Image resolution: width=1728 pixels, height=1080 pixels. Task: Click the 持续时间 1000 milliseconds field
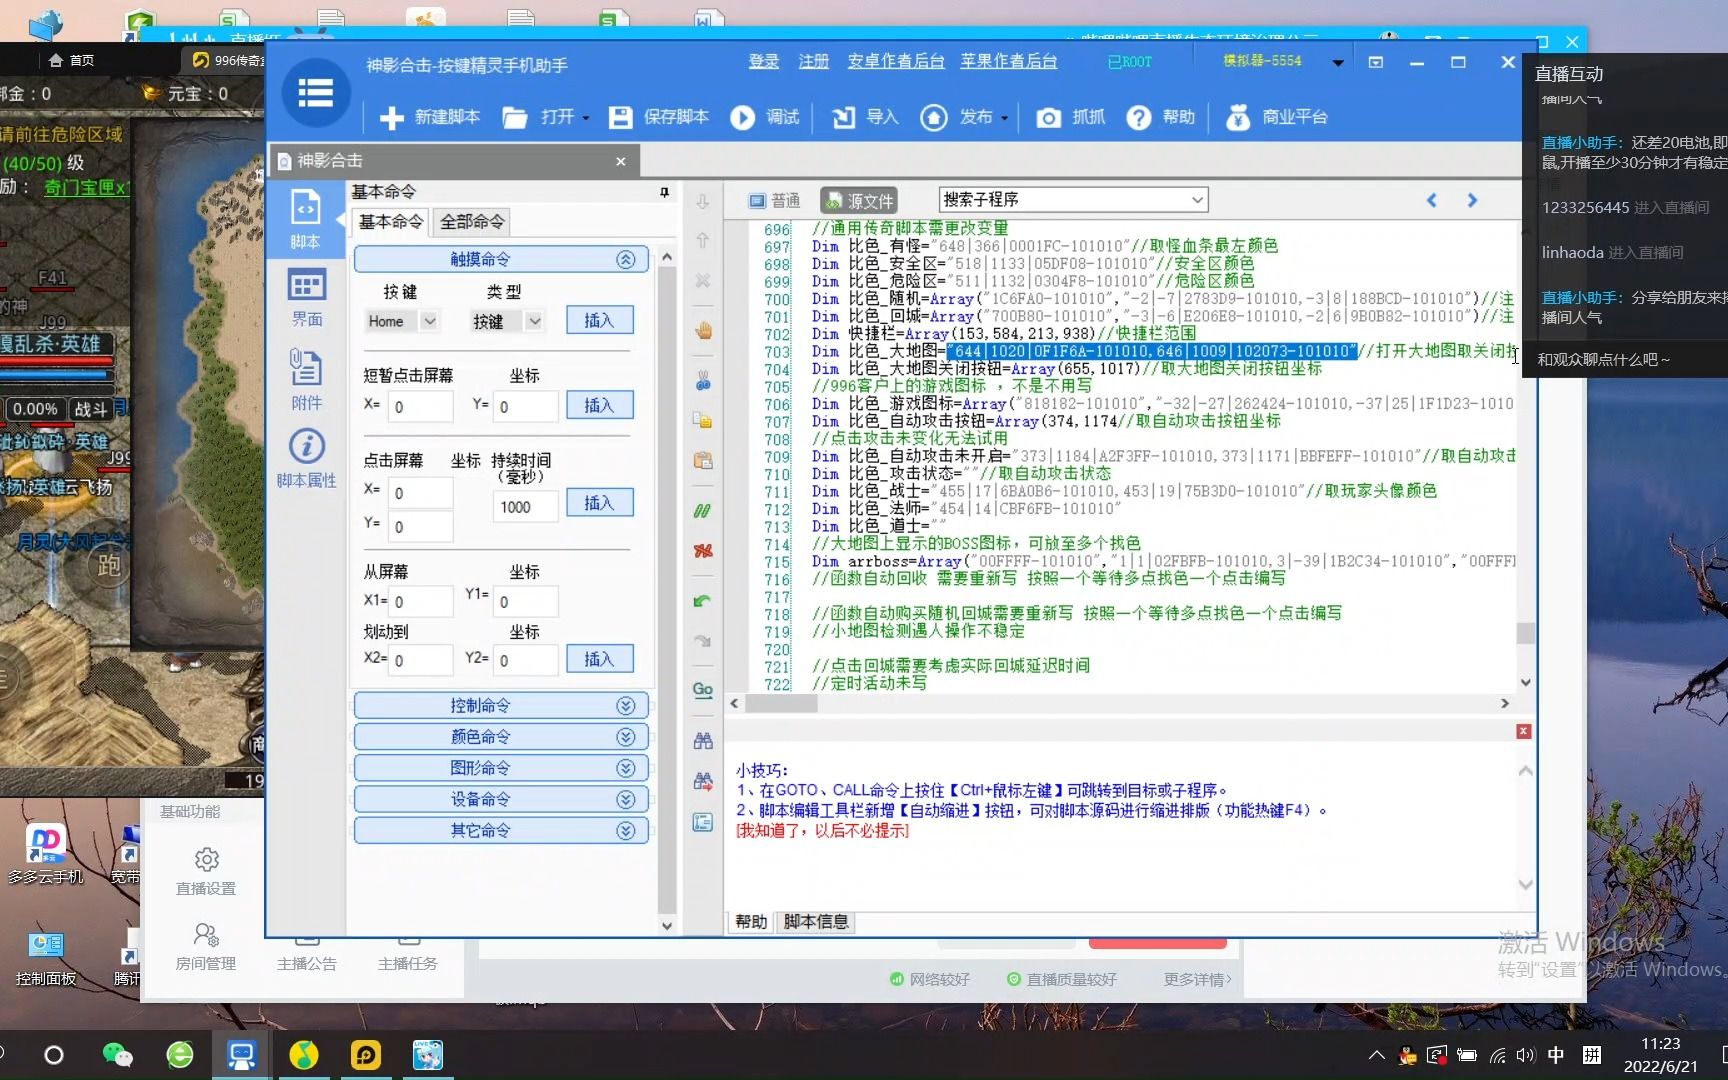[525, 507]
